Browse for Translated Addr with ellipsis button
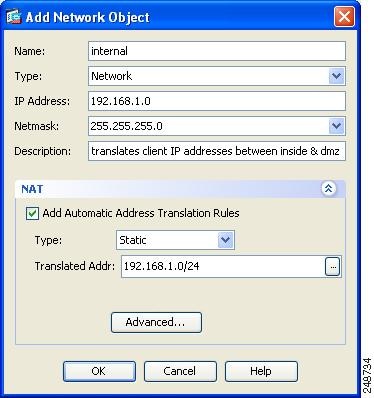Image resolution: width=374 pixels, height=398 pixels. (x=333, y=266)
